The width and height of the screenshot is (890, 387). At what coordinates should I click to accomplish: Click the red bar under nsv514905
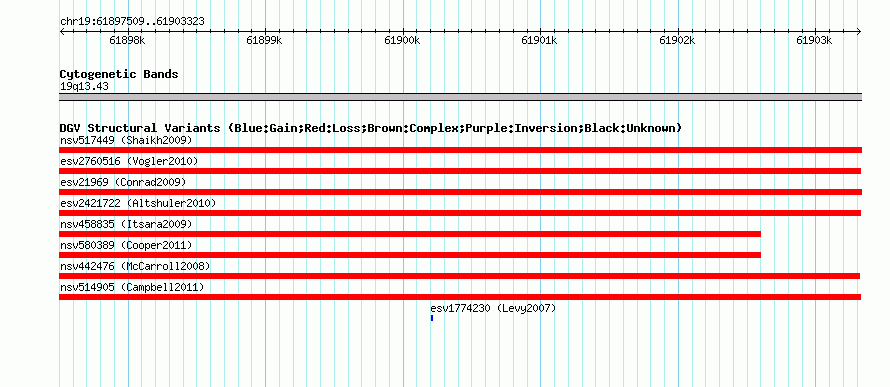[x=460, y=297]
